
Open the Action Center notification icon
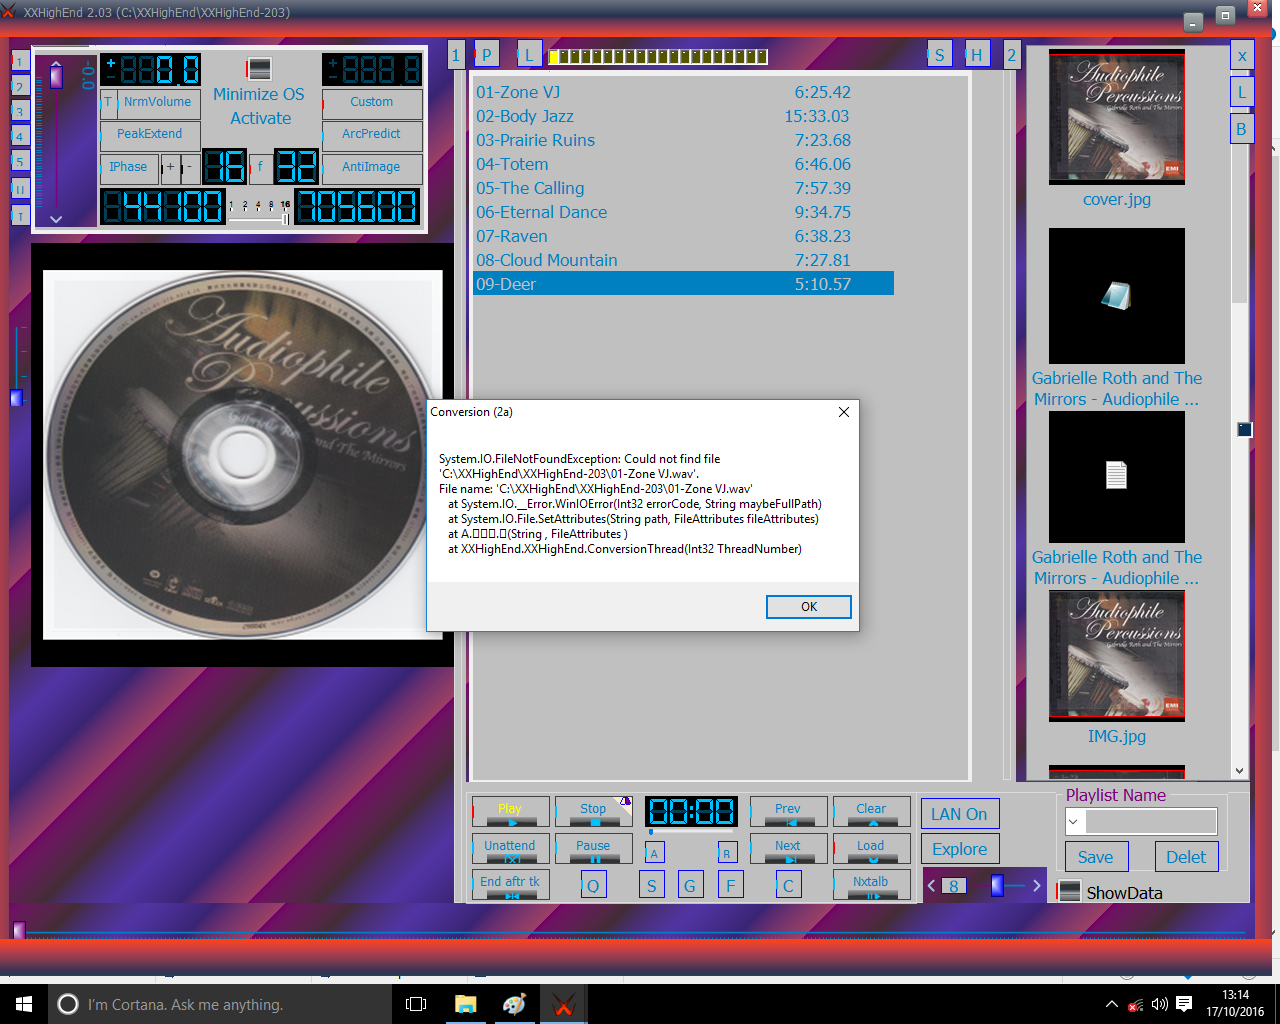click(x=1184, y=1004)
